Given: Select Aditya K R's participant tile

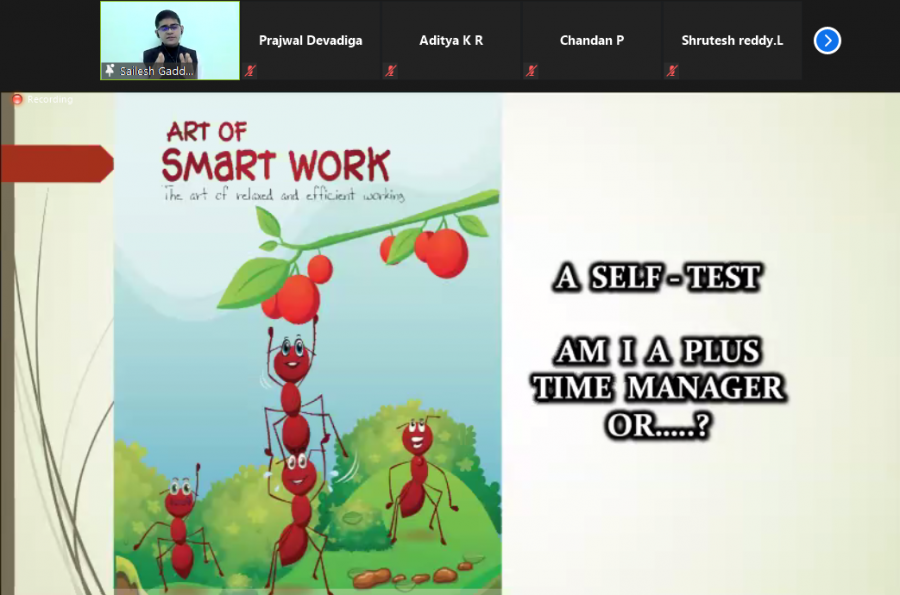Looking at the screenshot, I should tap(450, 40).
